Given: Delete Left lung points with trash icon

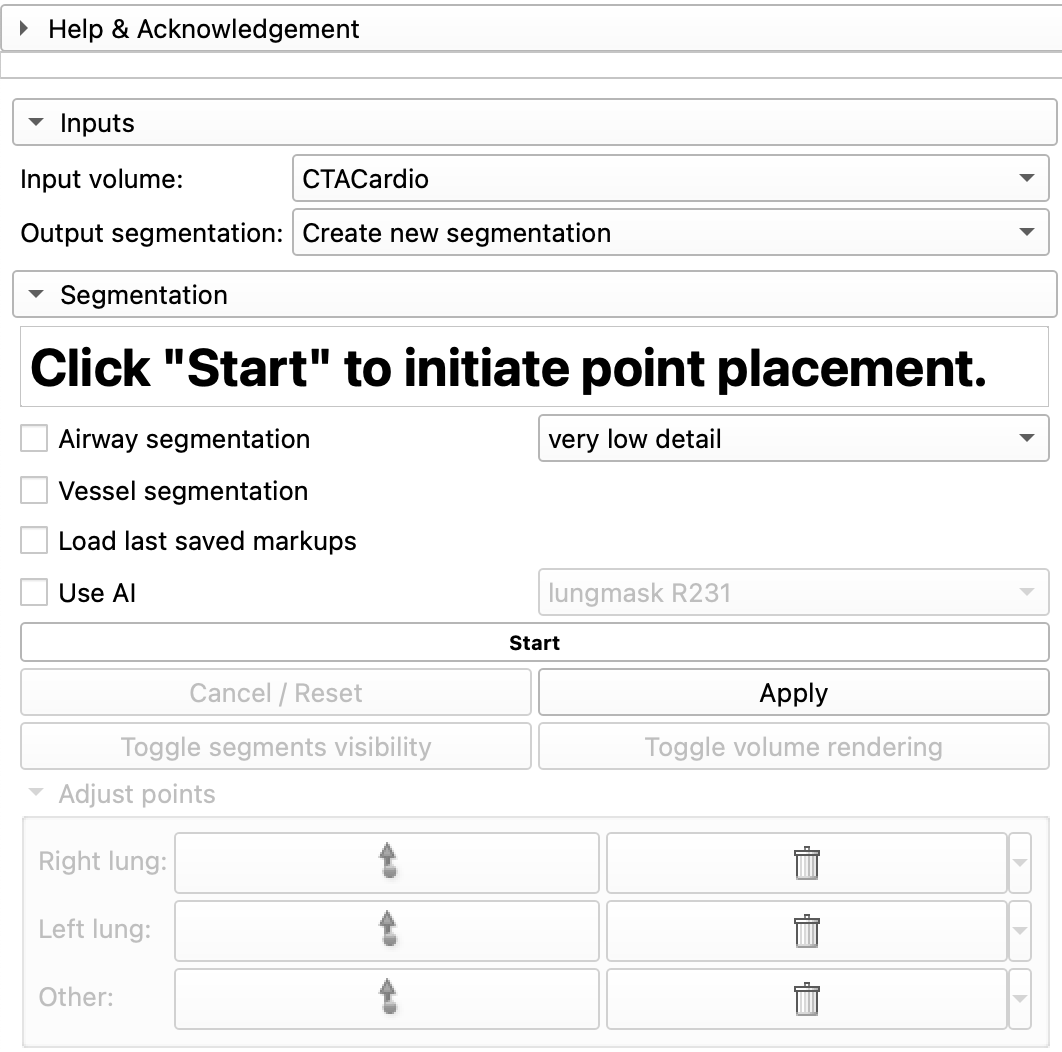Looking at the screenshot, I should pyautogui.click(x=807, y=930).
